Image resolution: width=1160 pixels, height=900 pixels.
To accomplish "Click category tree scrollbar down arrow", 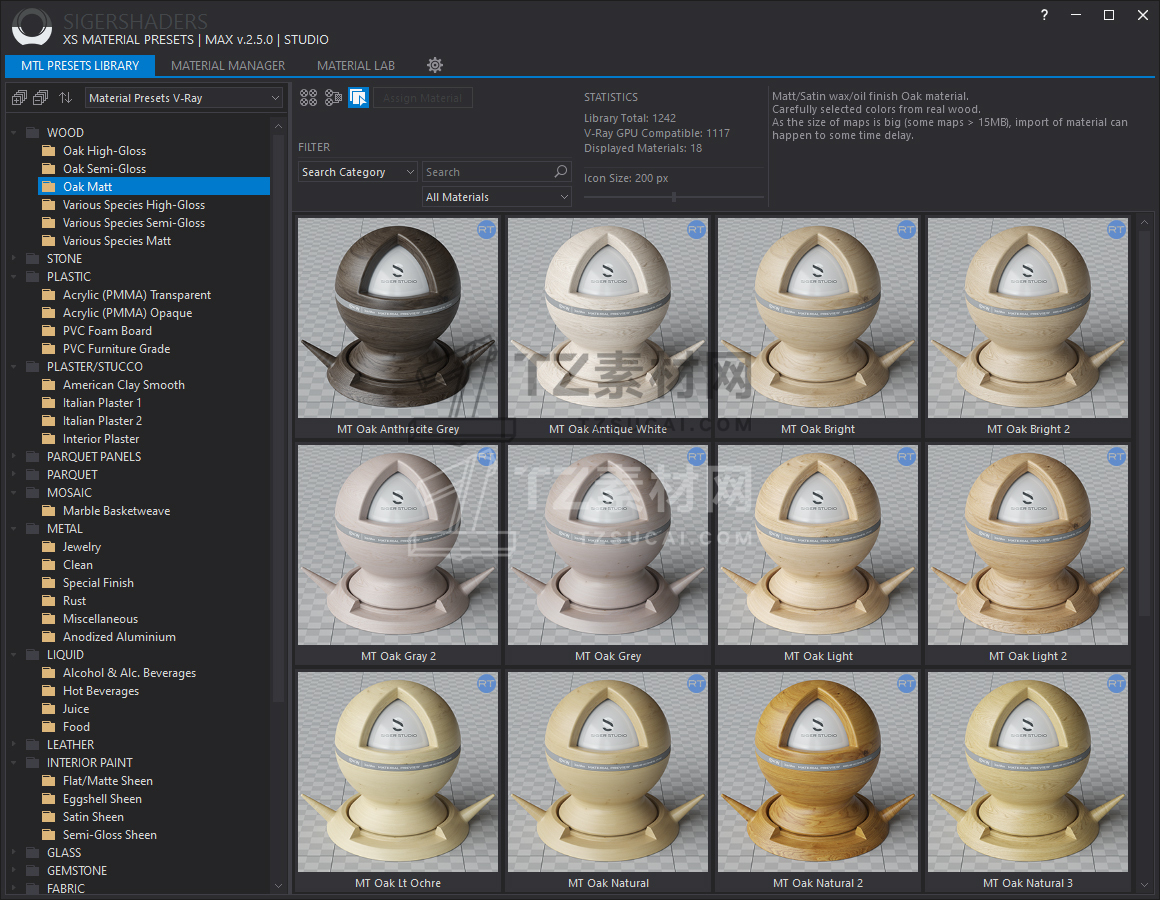I will pyautogui.click(x=278, y=885).
